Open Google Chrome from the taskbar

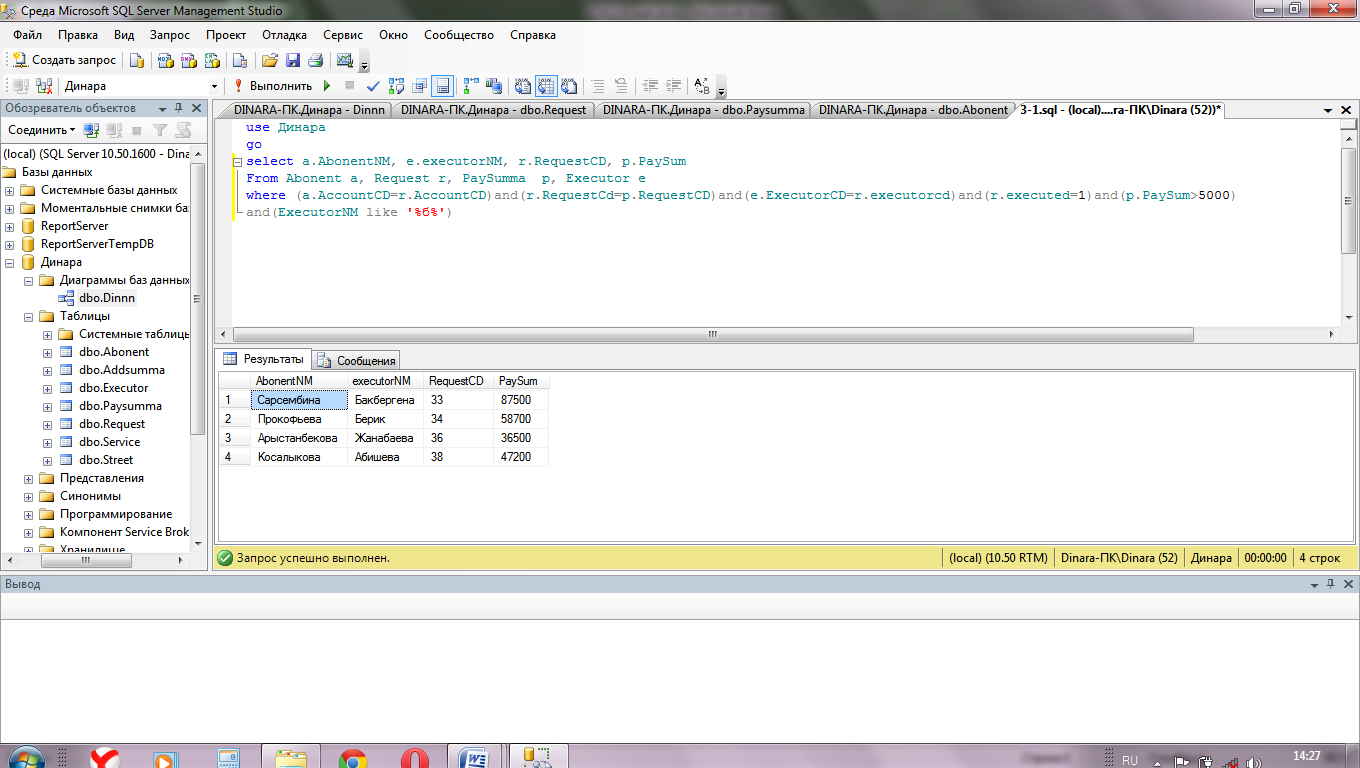(x=352, y=759)
